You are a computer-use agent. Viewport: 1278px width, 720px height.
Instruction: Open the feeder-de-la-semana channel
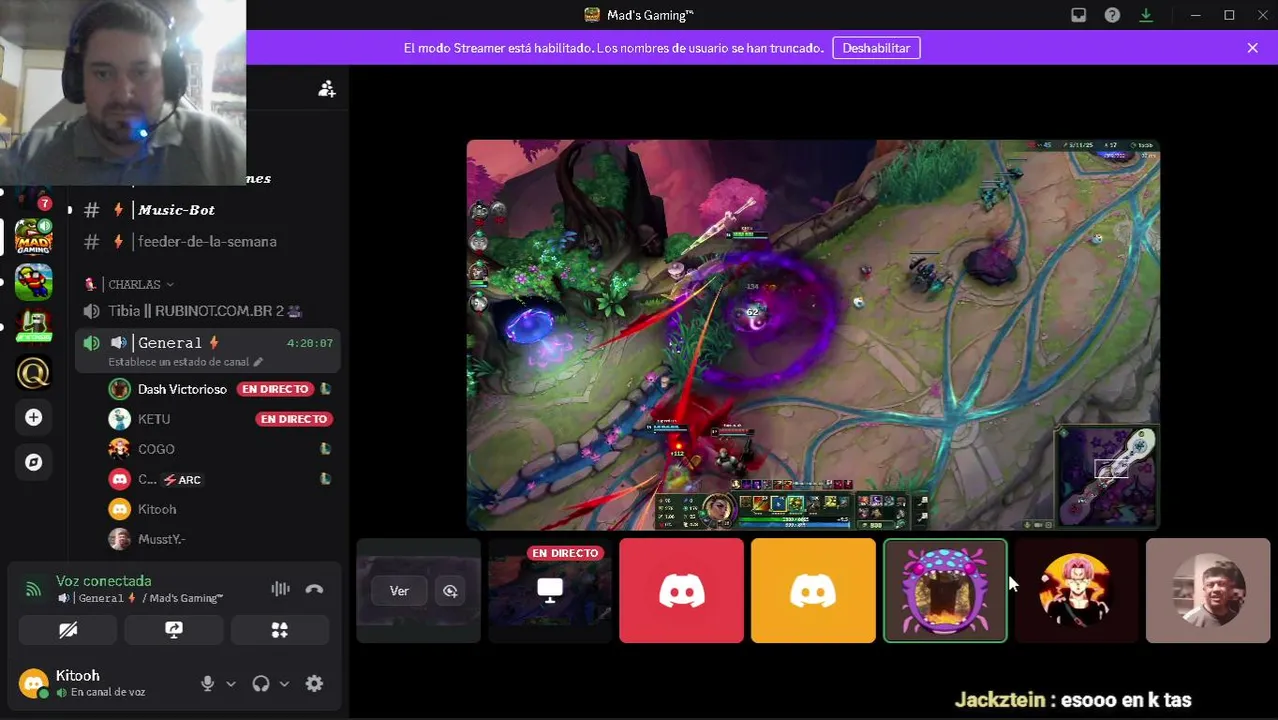point(205,241)
